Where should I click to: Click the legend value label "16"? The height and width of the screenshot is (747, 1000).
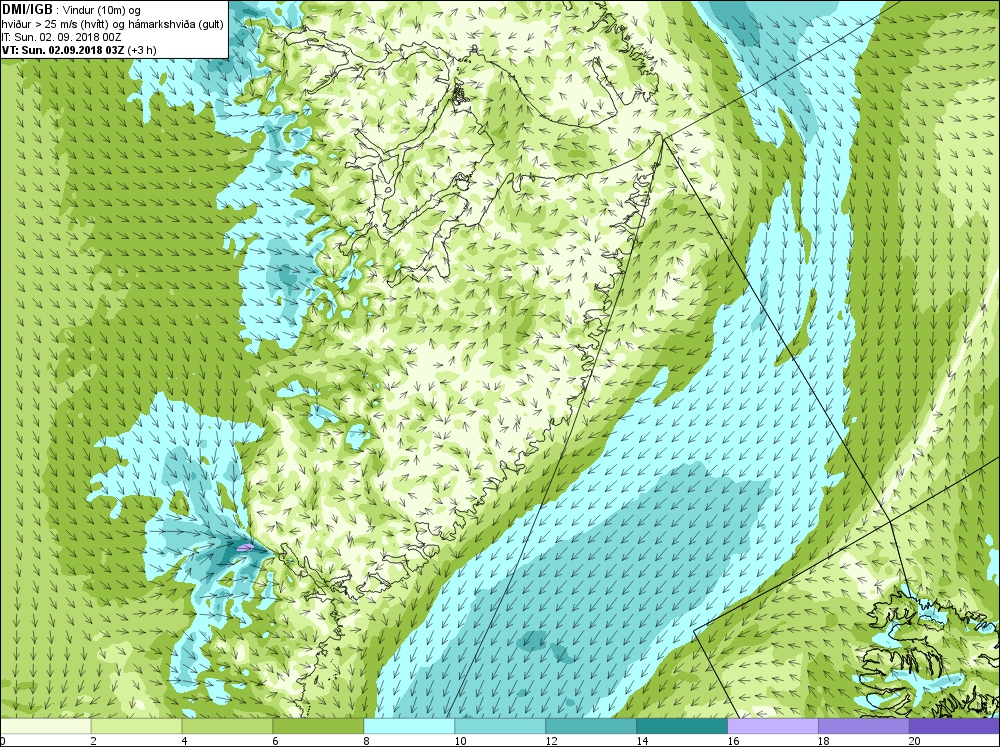[x=733, y=741]
